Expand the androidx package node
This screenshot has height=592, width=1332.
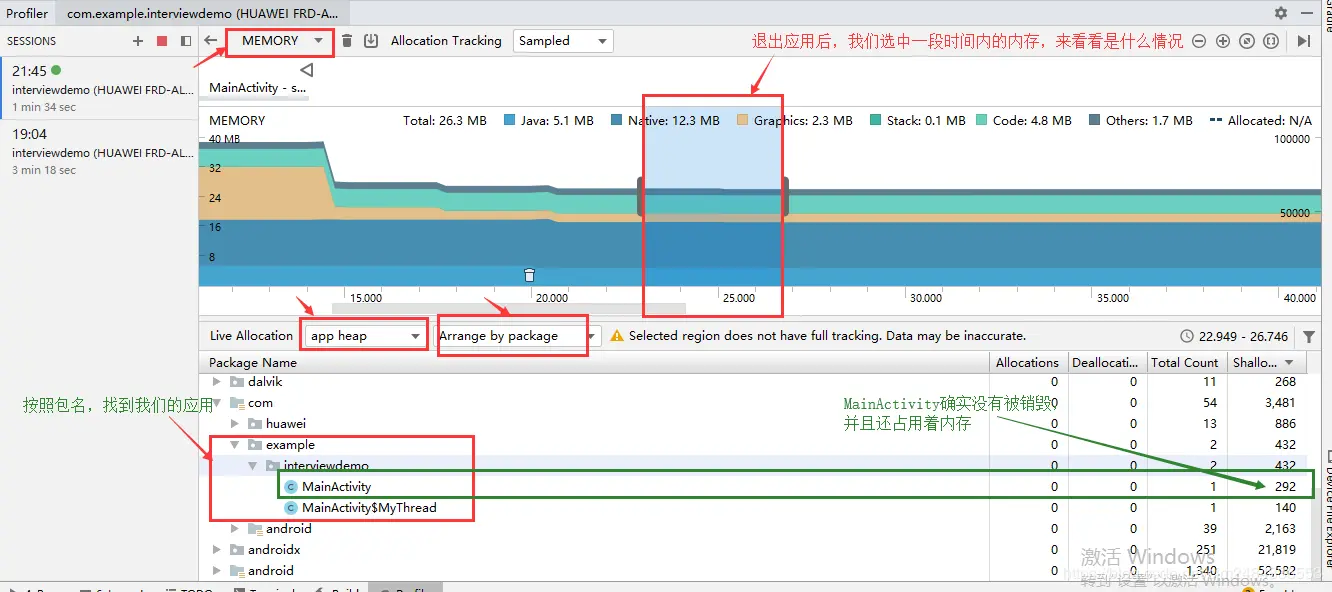tap(217, 550)
